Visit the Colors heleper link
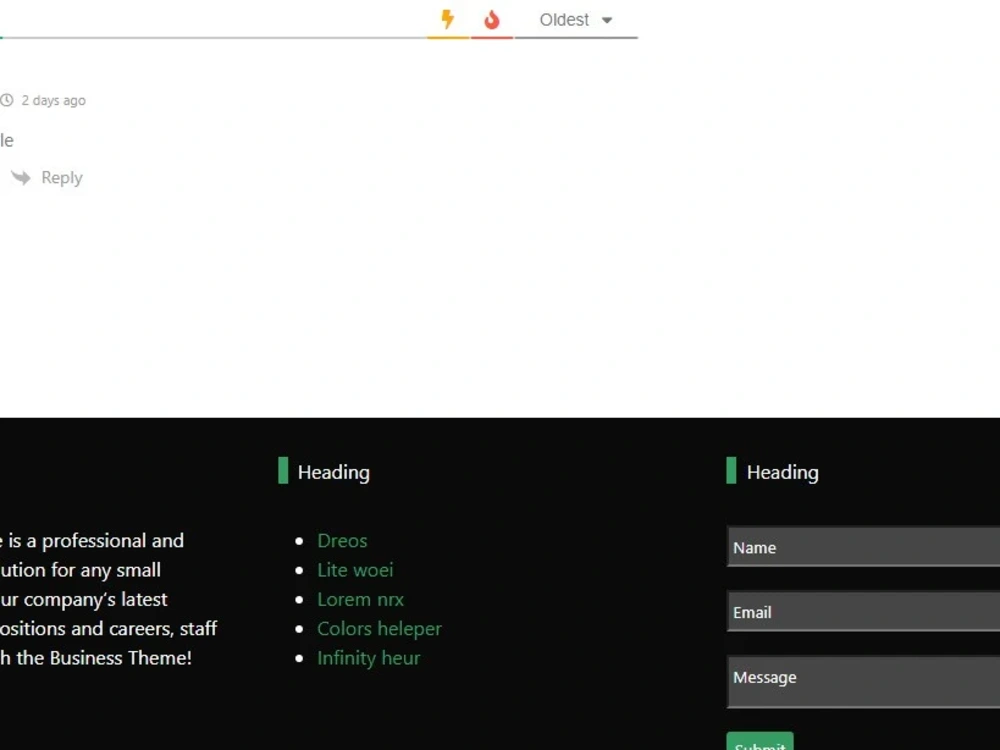Screen dimensions: 1000x750 click(379, 628)
